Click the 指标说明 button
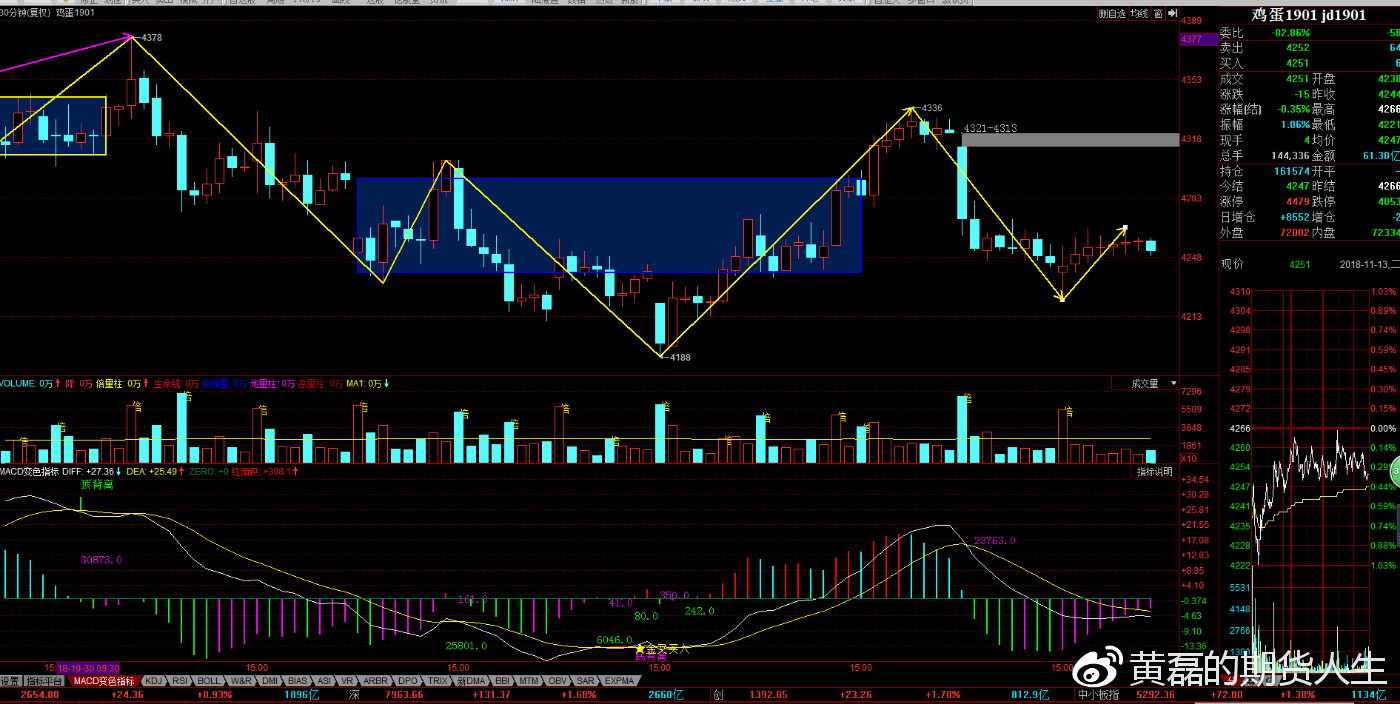 click(1157, 471)
